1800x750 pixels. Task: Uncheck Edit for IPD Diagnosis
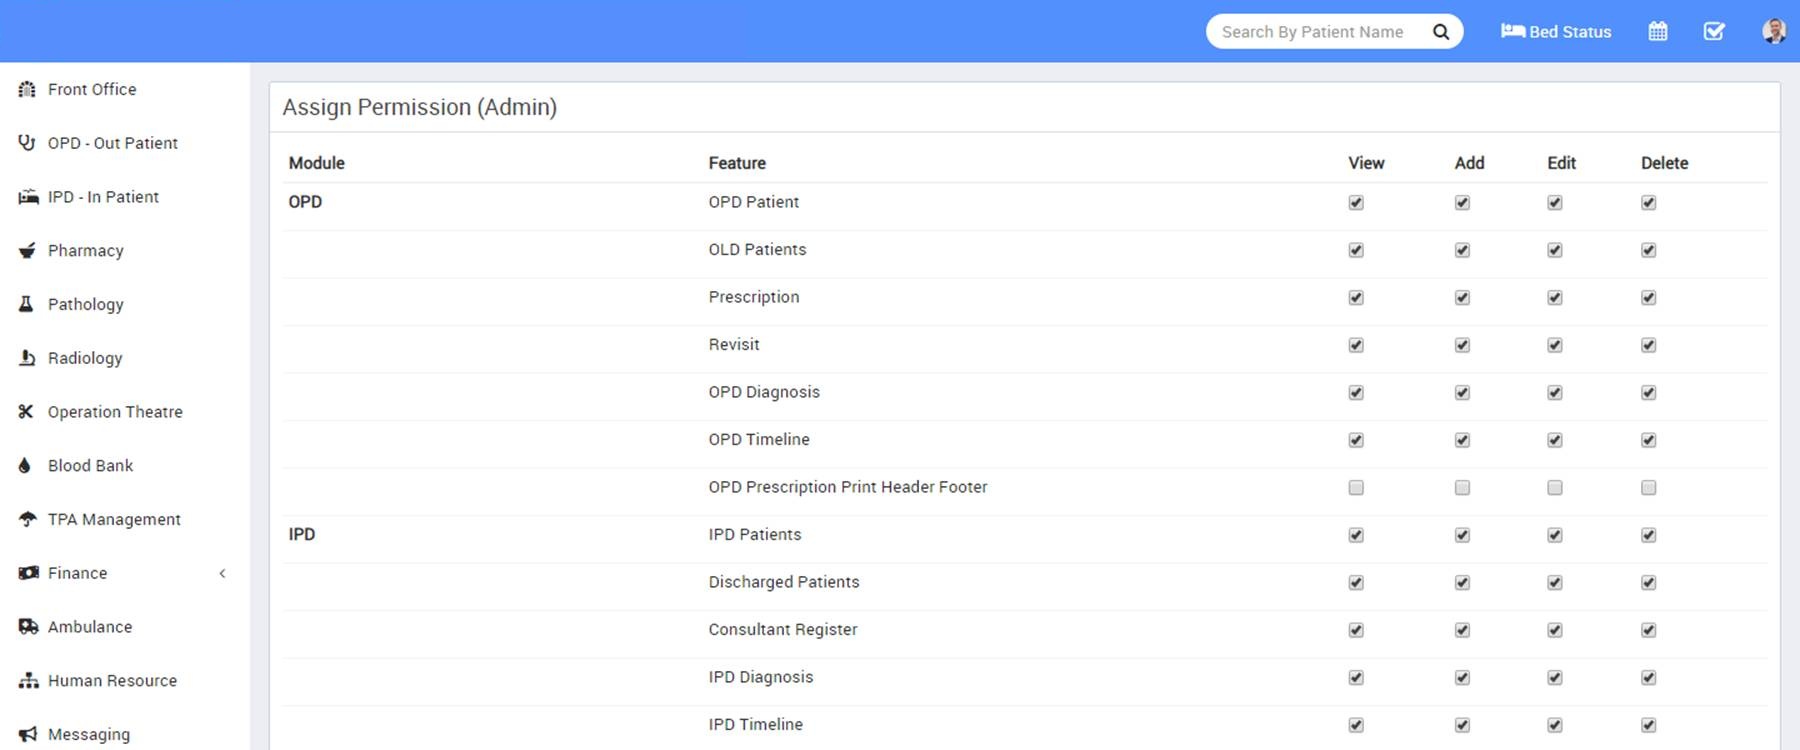(x=1555, y=678)
